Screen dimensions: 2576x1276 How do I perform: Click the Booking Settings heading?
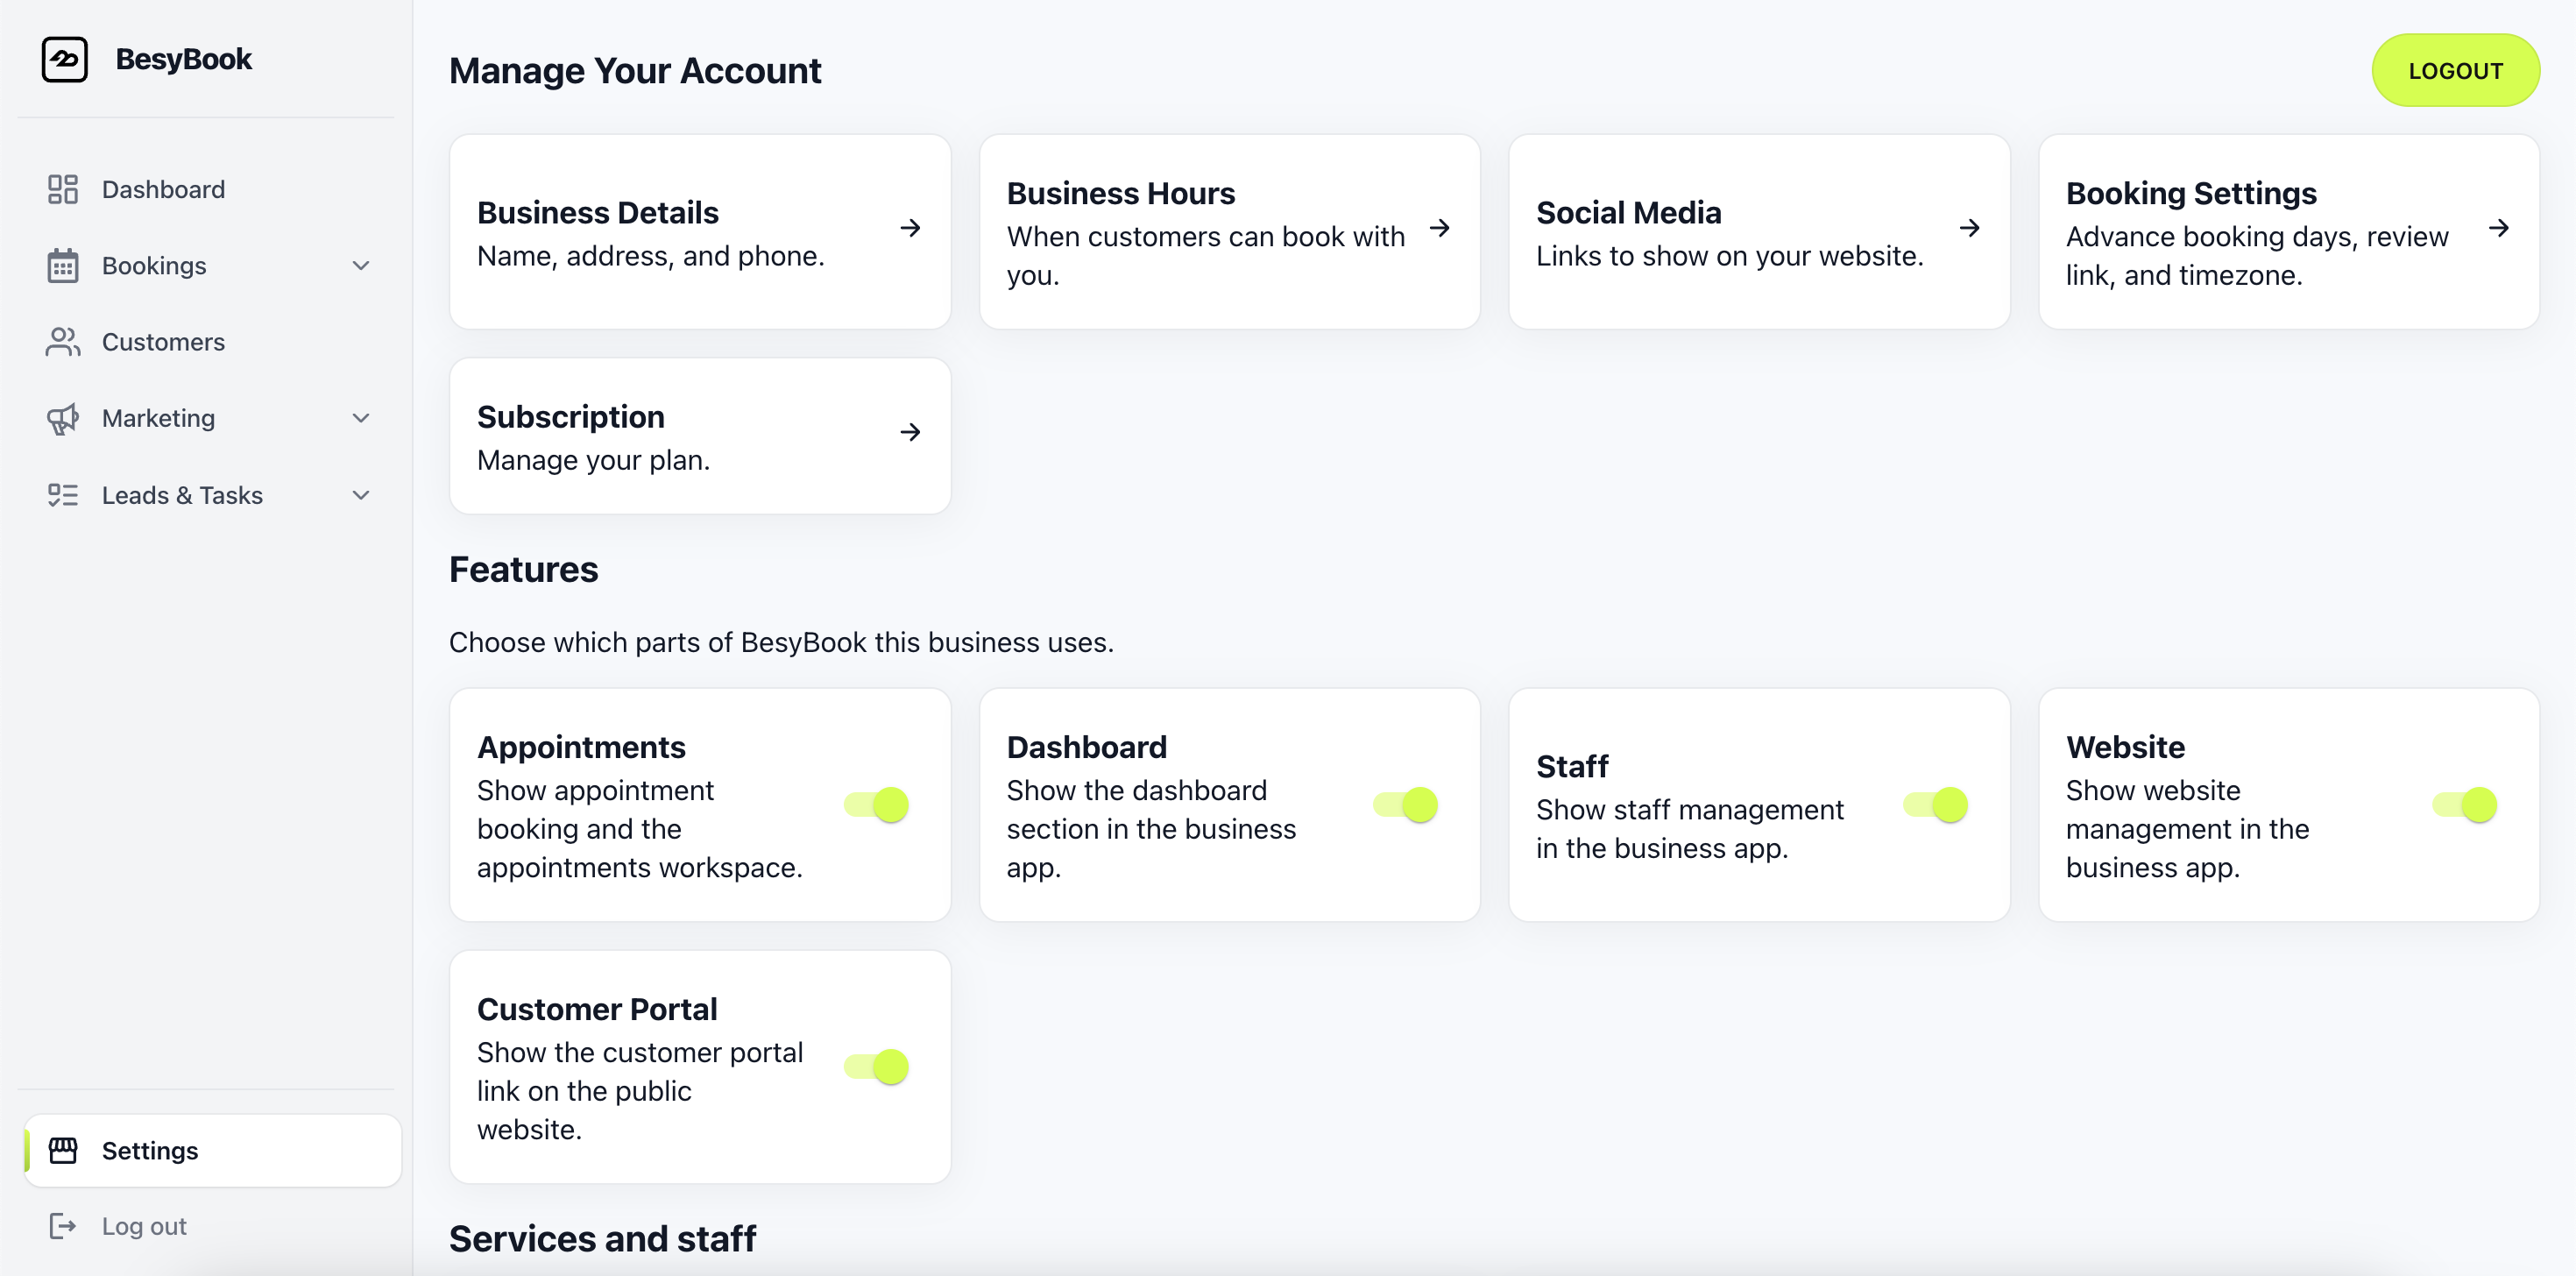(x=2191, y=193)
